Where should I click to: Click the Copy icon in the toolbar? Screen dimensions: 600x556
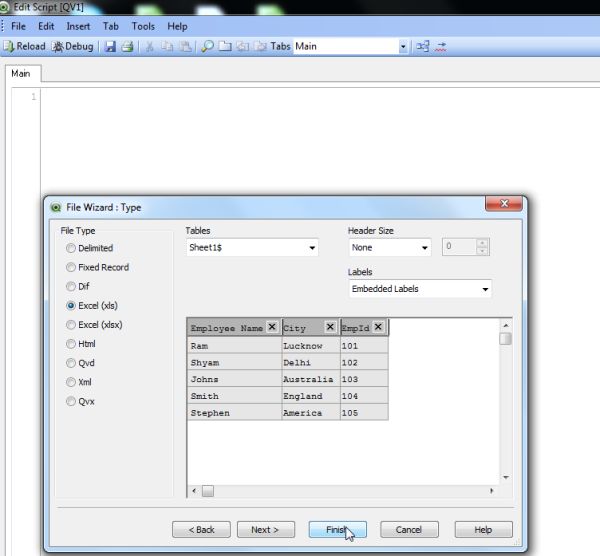(x=167, y=46)
